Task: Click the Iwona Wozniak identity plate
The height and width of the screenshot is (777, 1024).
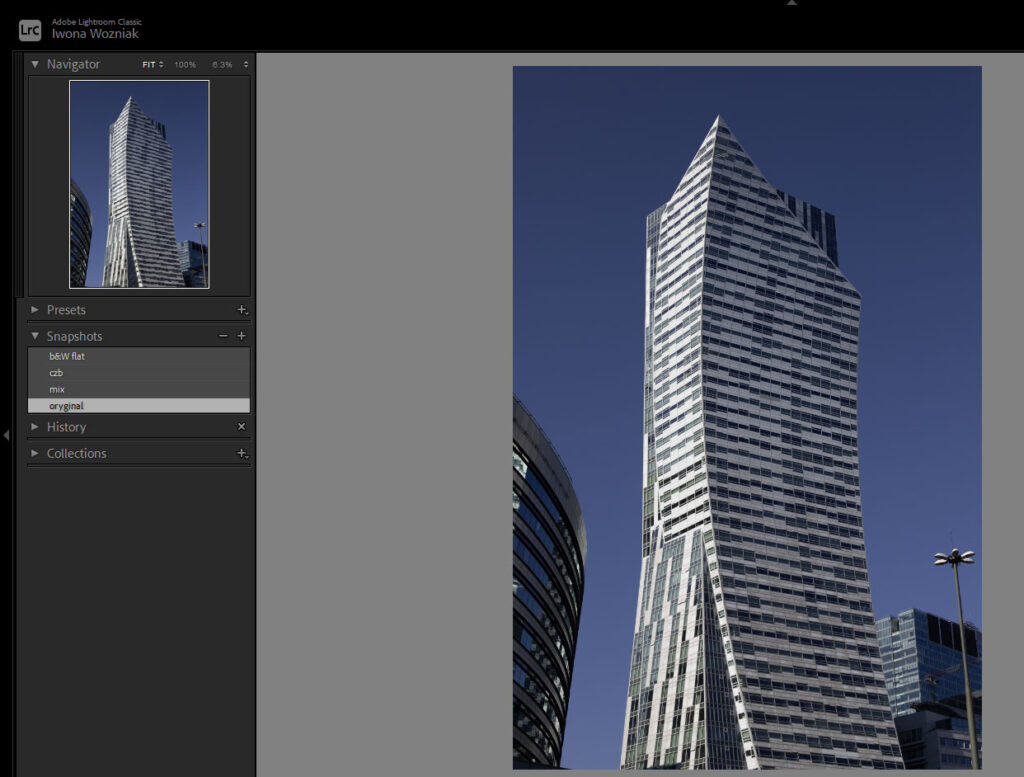Action: coord(95,33)
